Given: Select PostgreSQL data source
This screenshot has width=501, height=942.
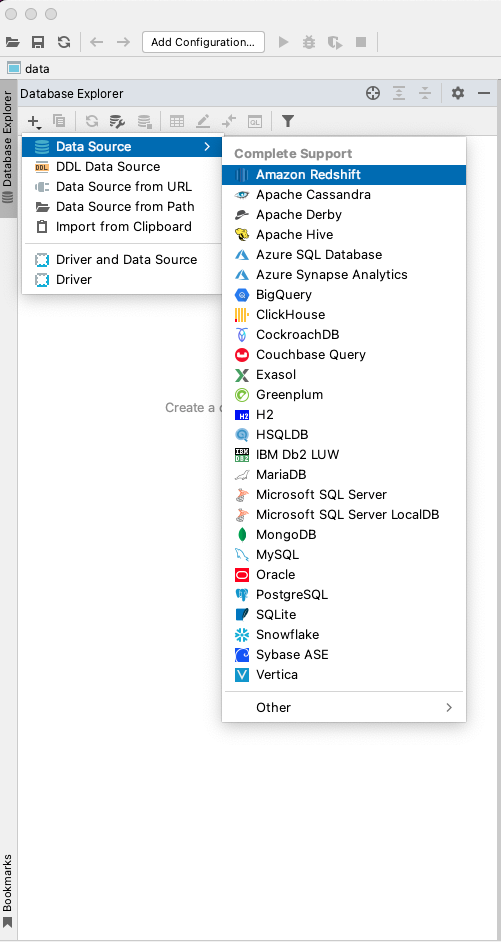Looking at the screenshot, I should point(344,595).
